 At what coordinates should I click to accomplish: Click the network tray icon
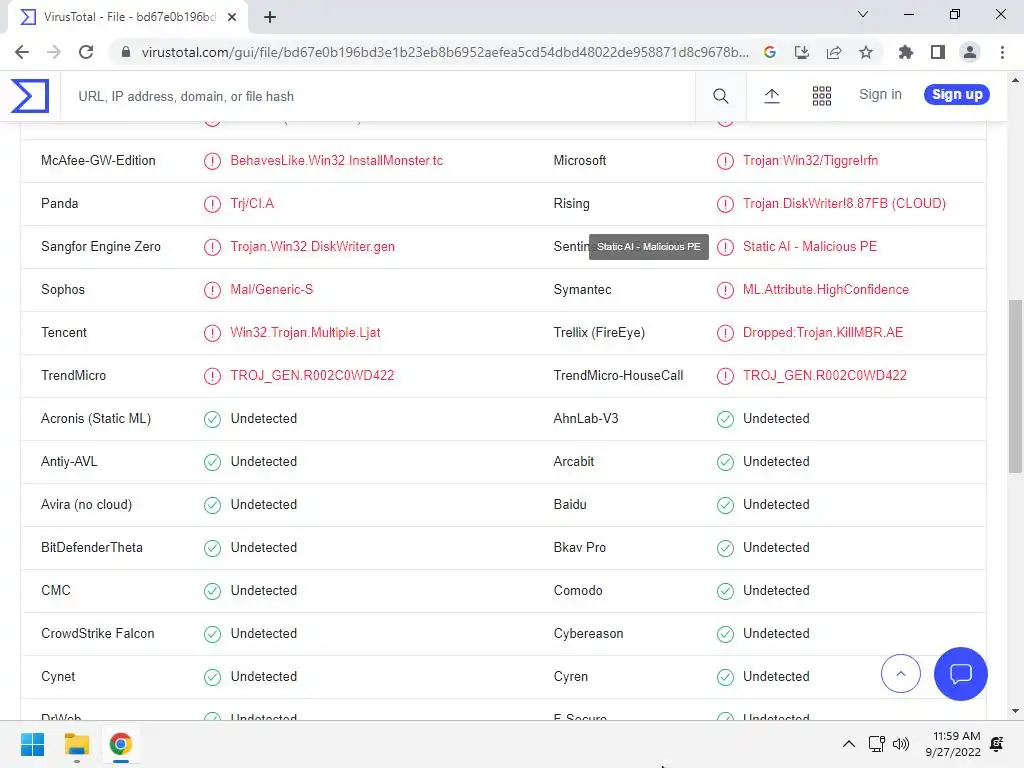pyautogui.click(x=876, y=744)
